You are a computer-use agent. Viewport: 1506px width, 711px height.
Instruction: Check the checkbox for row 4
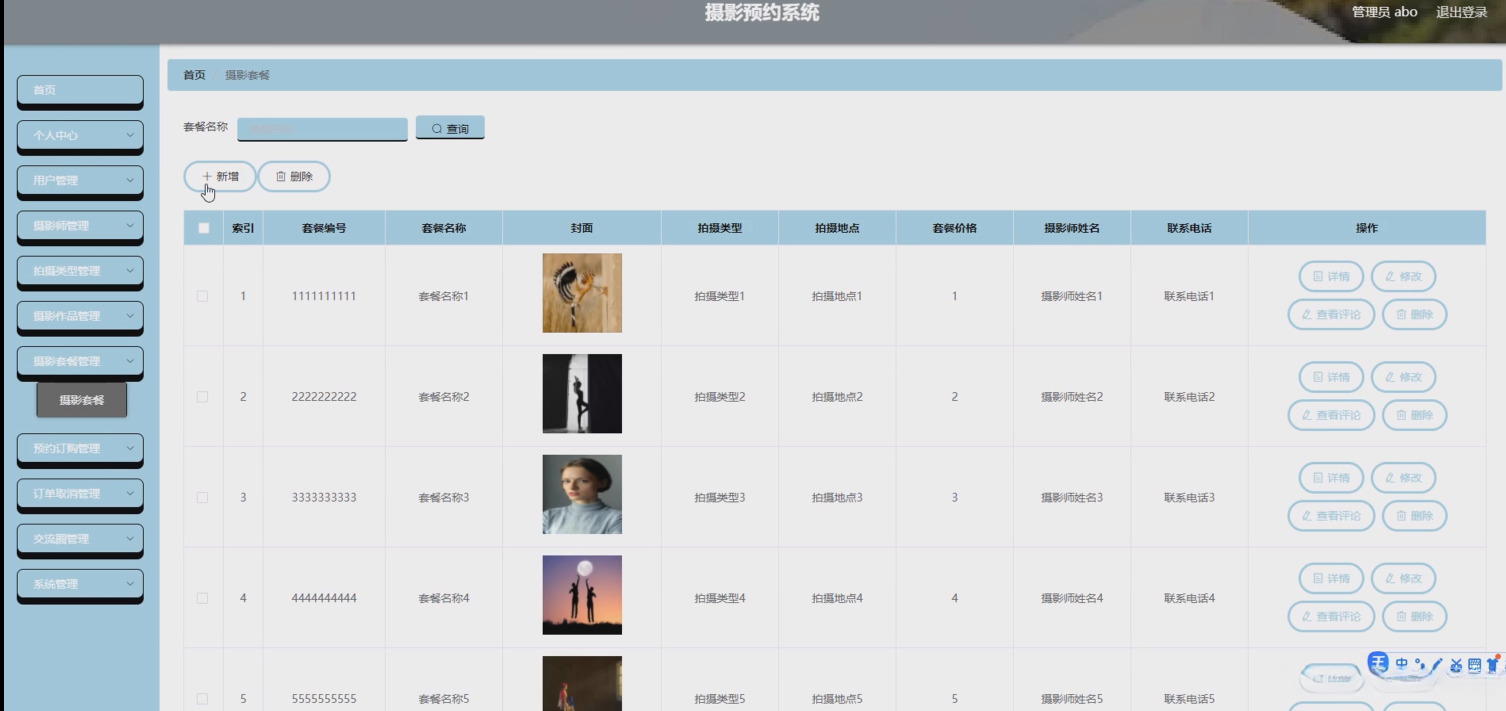coord(203,598)
